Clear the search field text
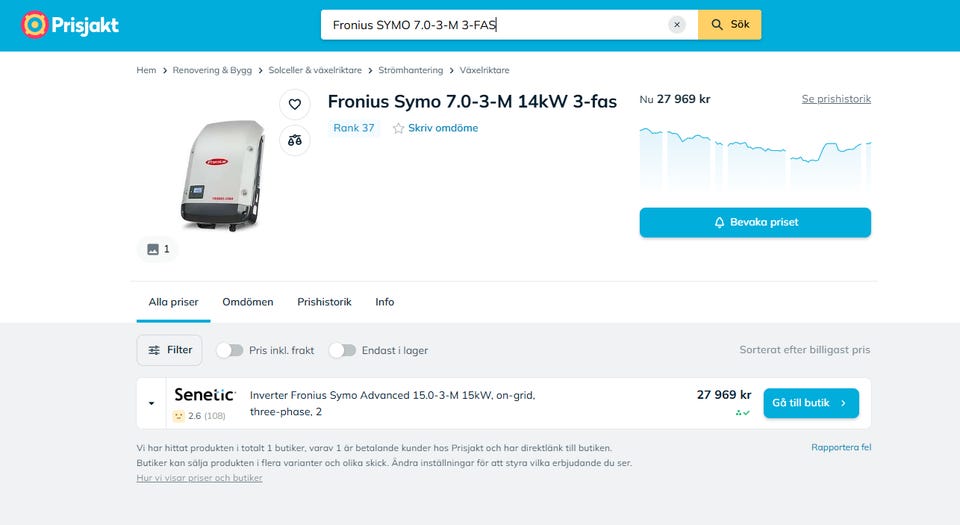The height and width of the screenshot is (525, 960). 677,25
